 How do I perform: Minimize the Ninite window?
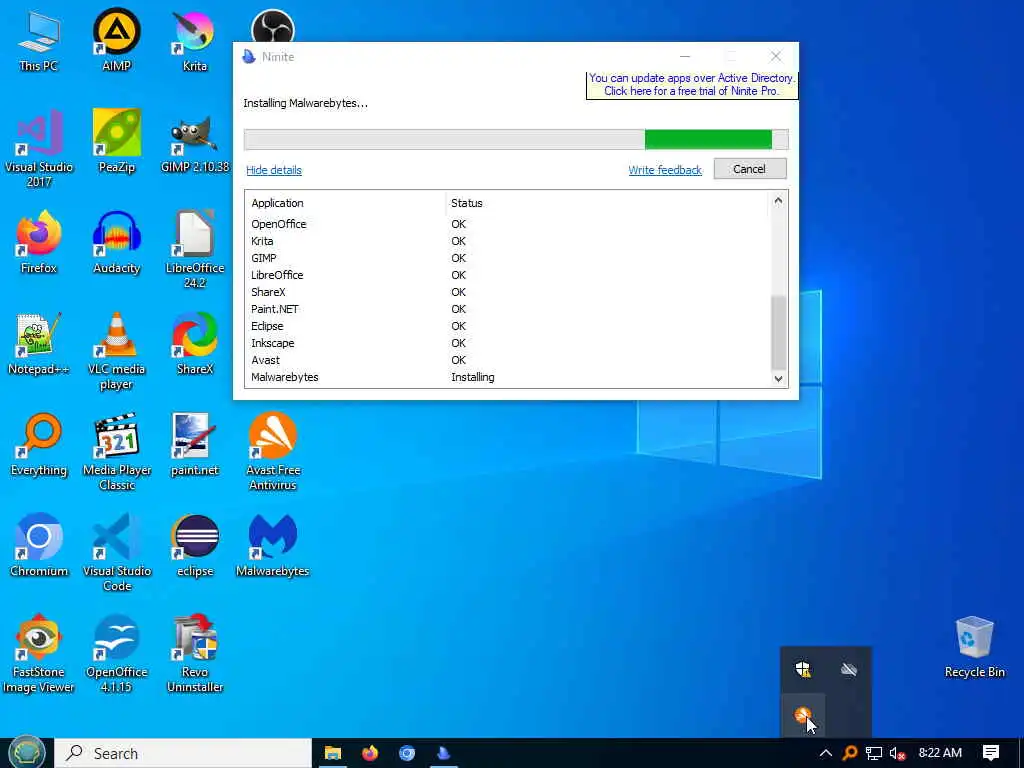tap(684, 56)
